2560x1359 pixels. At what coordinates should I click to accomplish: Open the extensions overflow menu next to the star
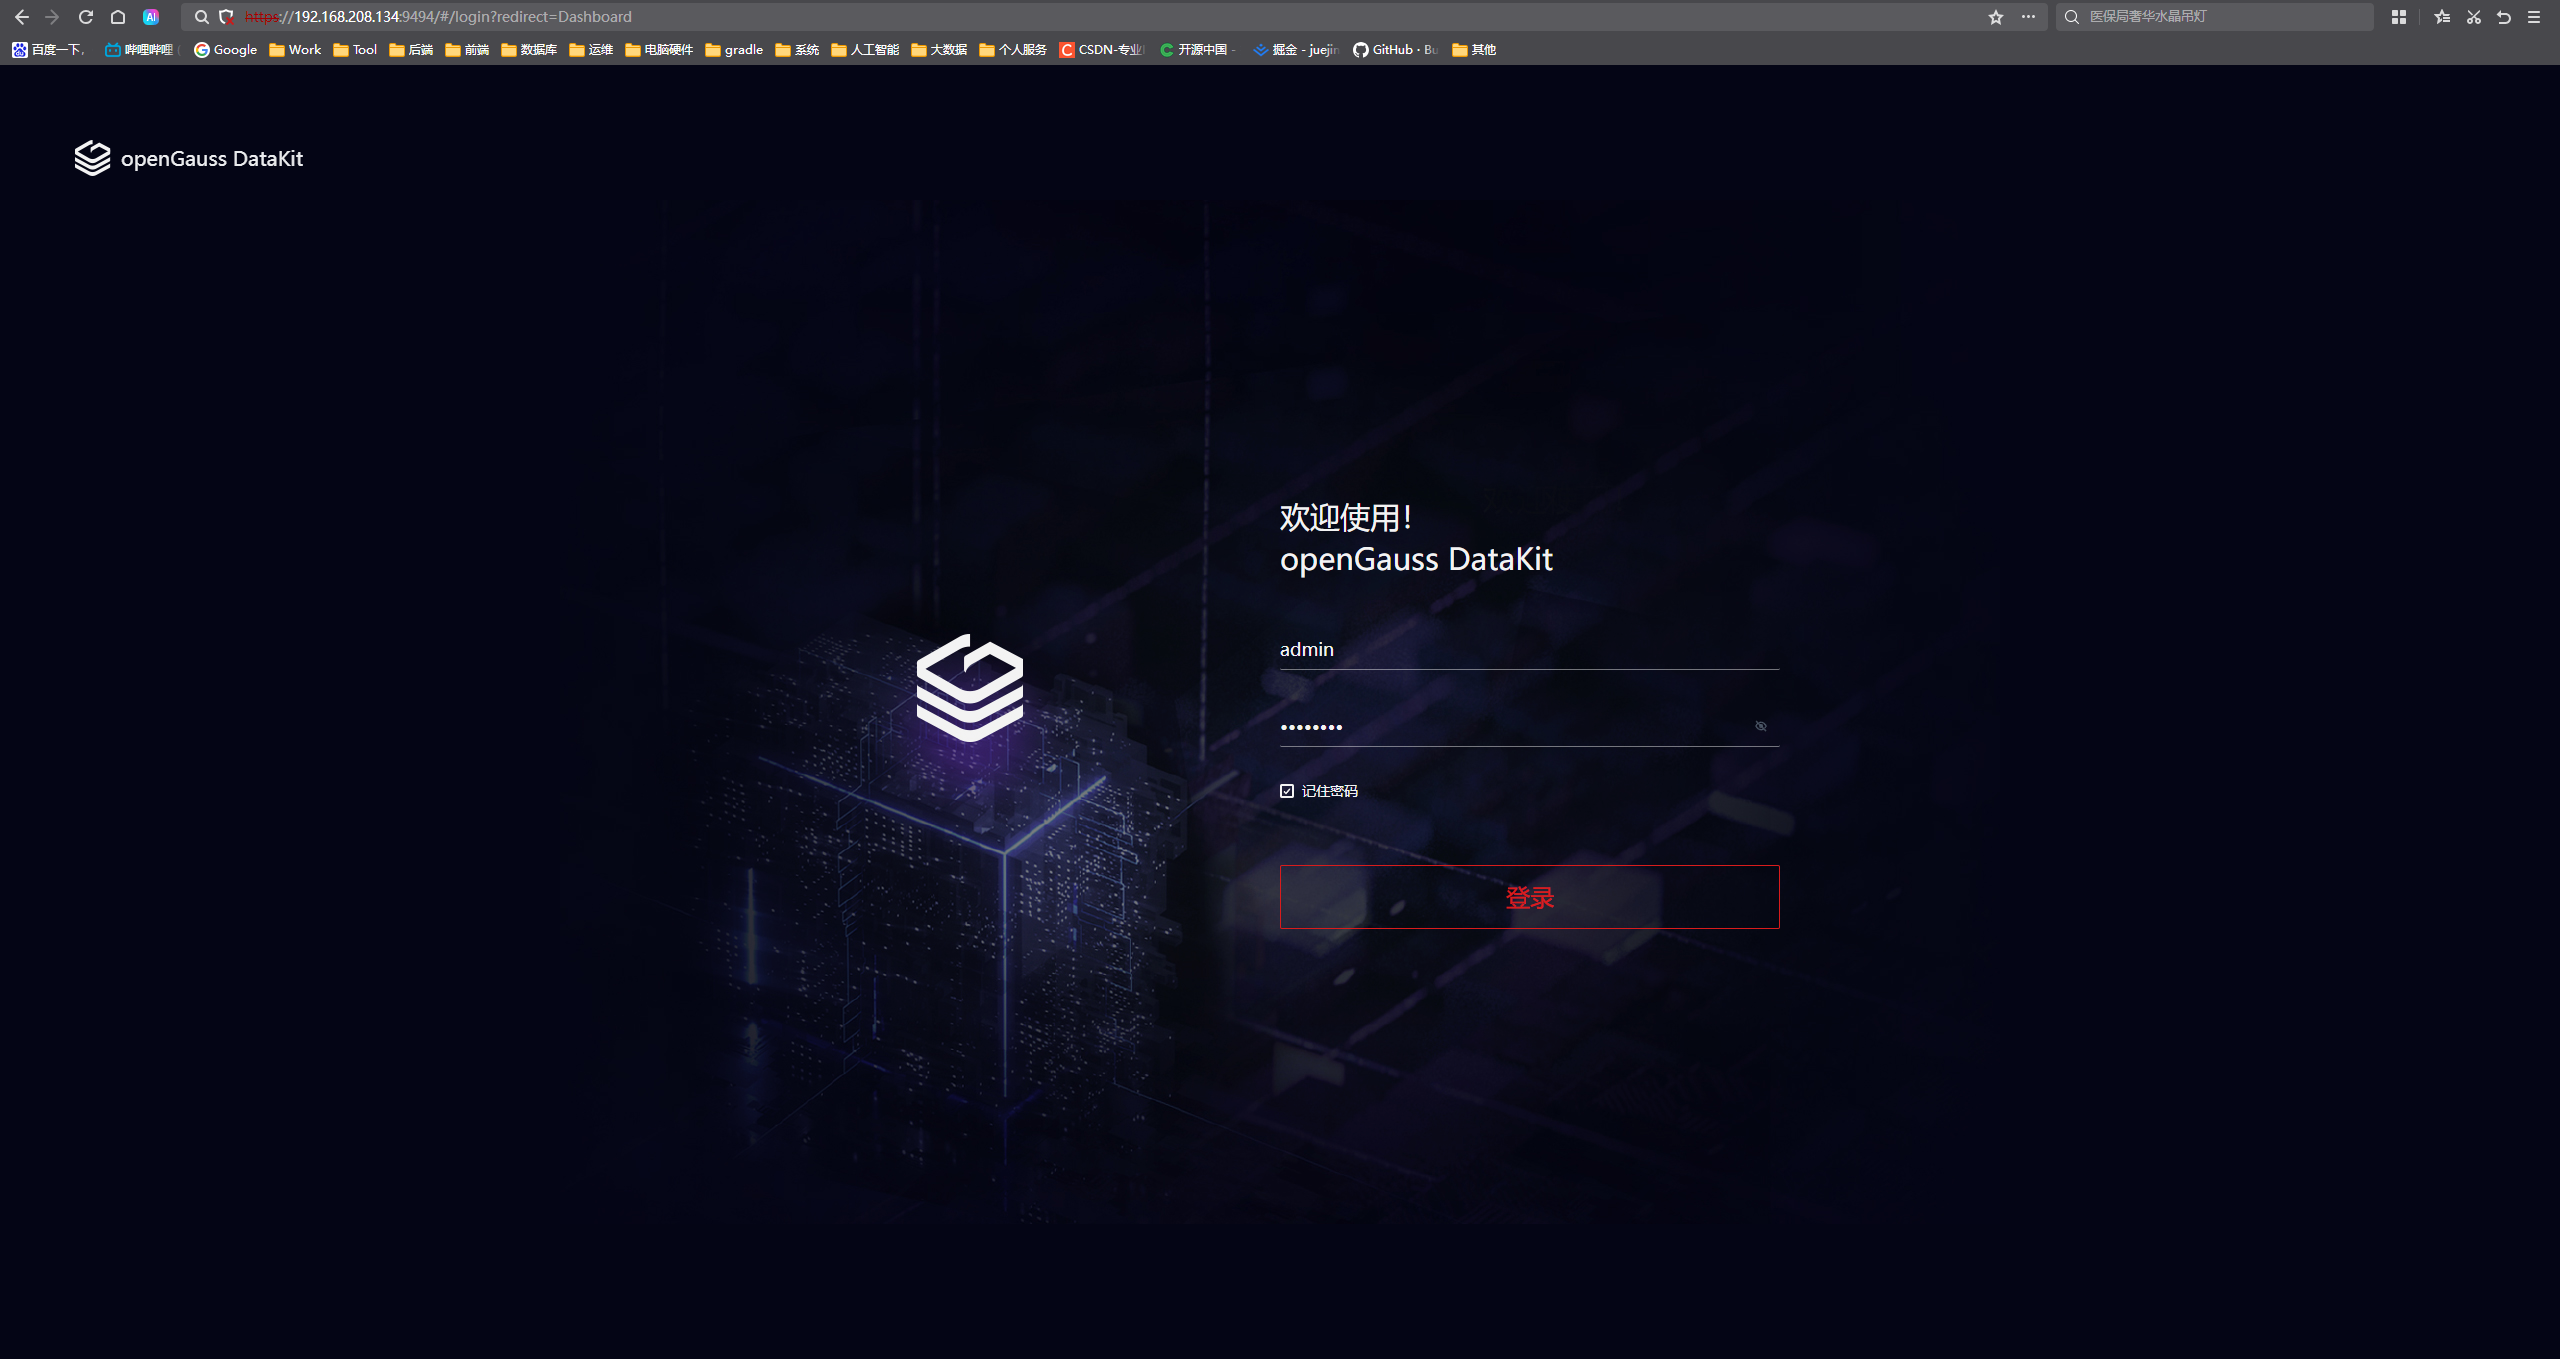(2030, 16)
